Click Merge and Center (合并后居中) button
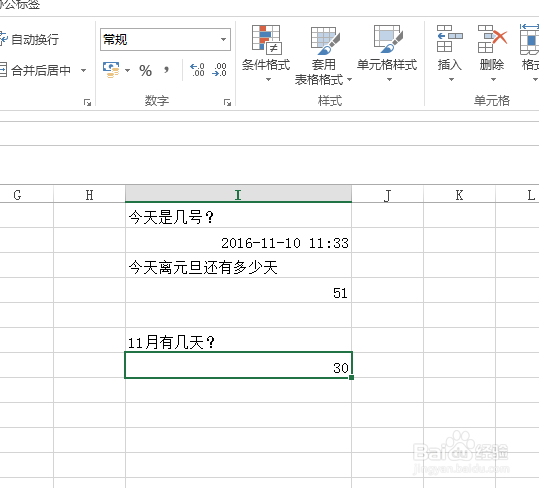This screenshot has width=539, height=488. click(36, 70)
